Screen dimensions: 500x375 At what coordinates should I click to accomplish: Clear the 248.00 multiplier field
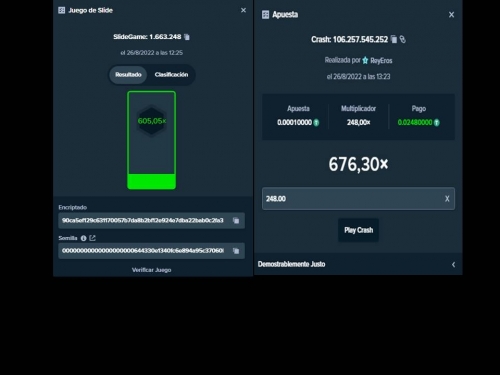click(x=447, y=199)
